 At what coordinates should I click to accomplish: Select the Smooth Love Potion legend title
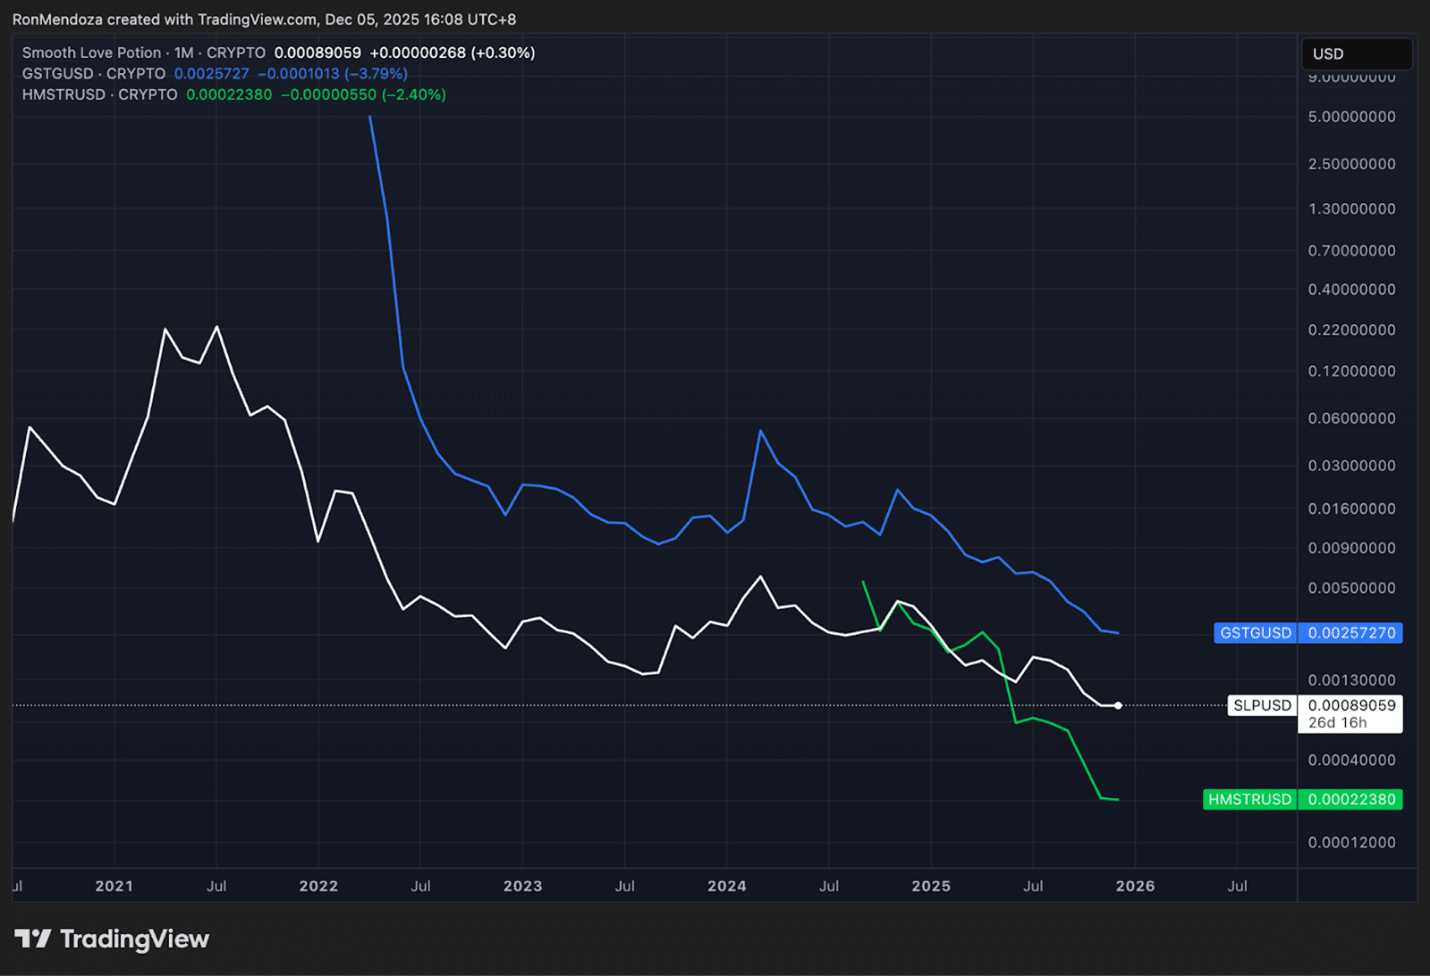click(x=91, y=53)
